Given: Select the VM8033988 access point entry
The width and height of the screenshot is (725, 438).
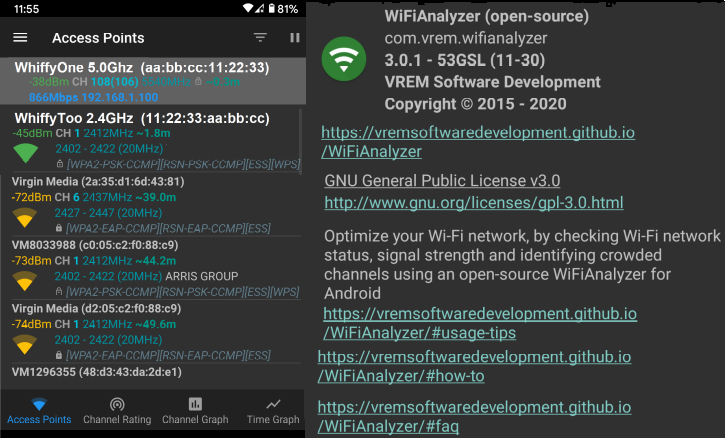Looking at the screenshot, I should (x=151, y=268).
